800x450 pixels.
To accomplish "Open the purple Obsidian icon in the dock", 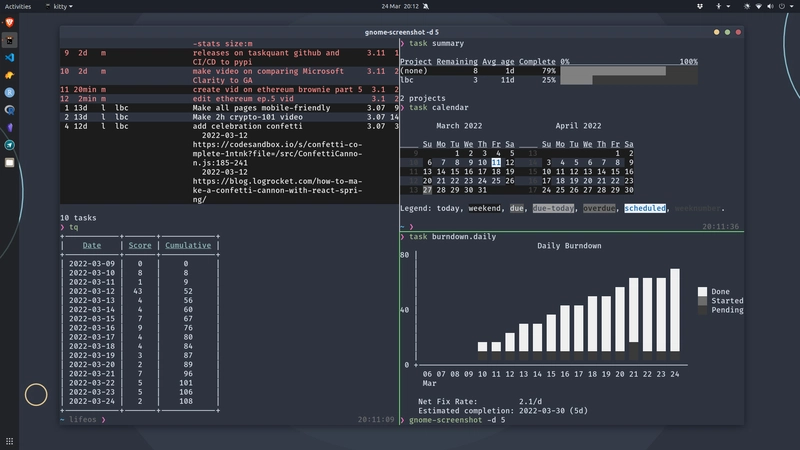I will 10,128.
